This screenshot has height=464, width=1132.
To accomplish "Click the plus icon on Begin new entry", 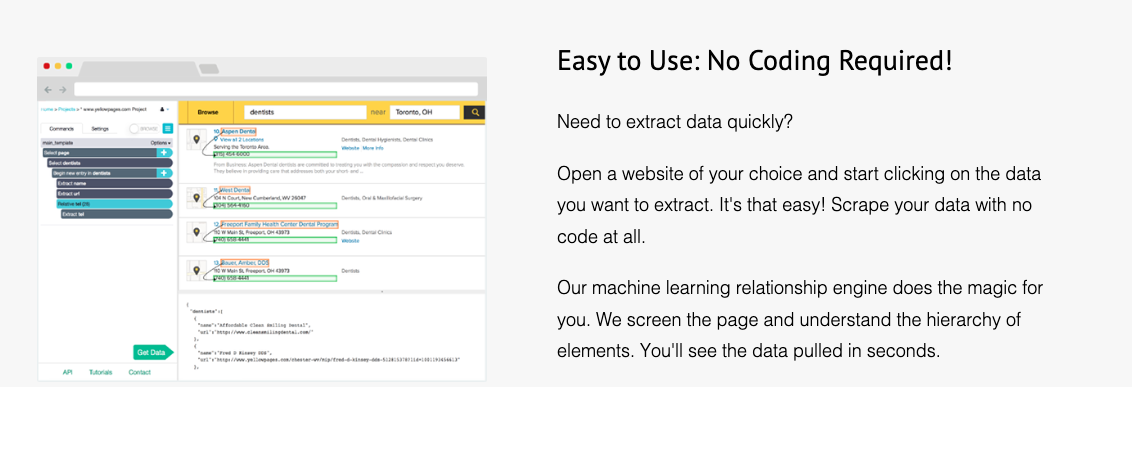I will [x=163, y=173].
